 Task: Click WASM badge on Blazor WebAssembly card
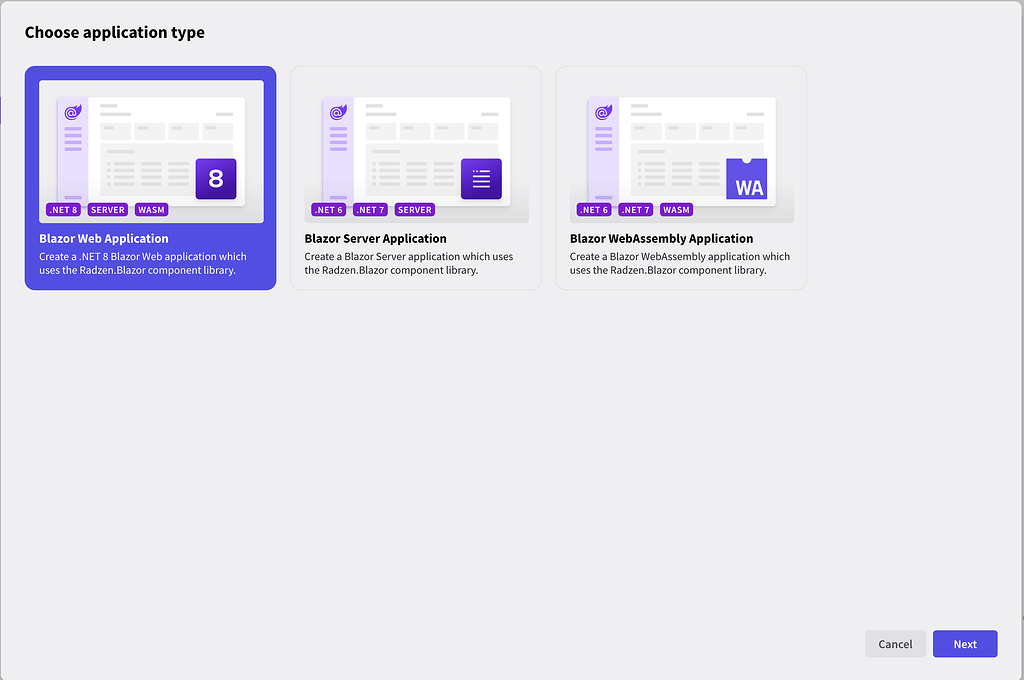(x=676, y=210)
